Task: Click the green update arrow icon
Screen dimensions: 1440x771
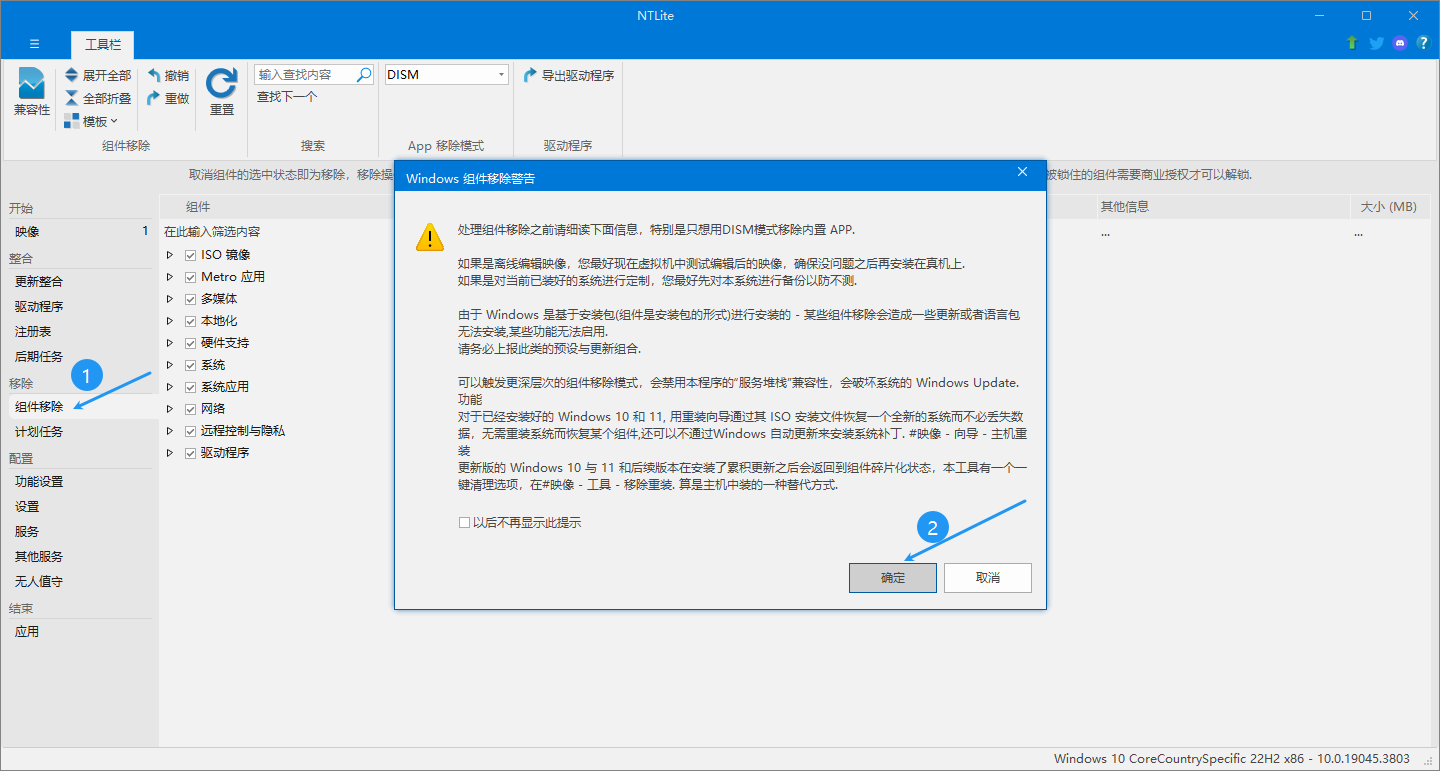Action: (x=1352, y=43)
